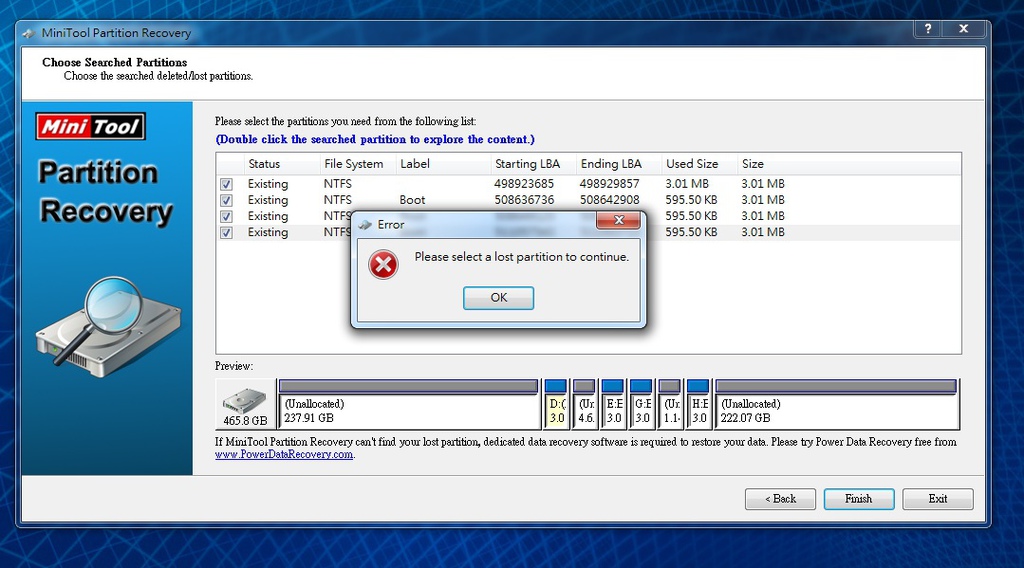Uncheck the partition starting at LBA 498923685
Viewport: 1024px width, 568px height.
226,184
